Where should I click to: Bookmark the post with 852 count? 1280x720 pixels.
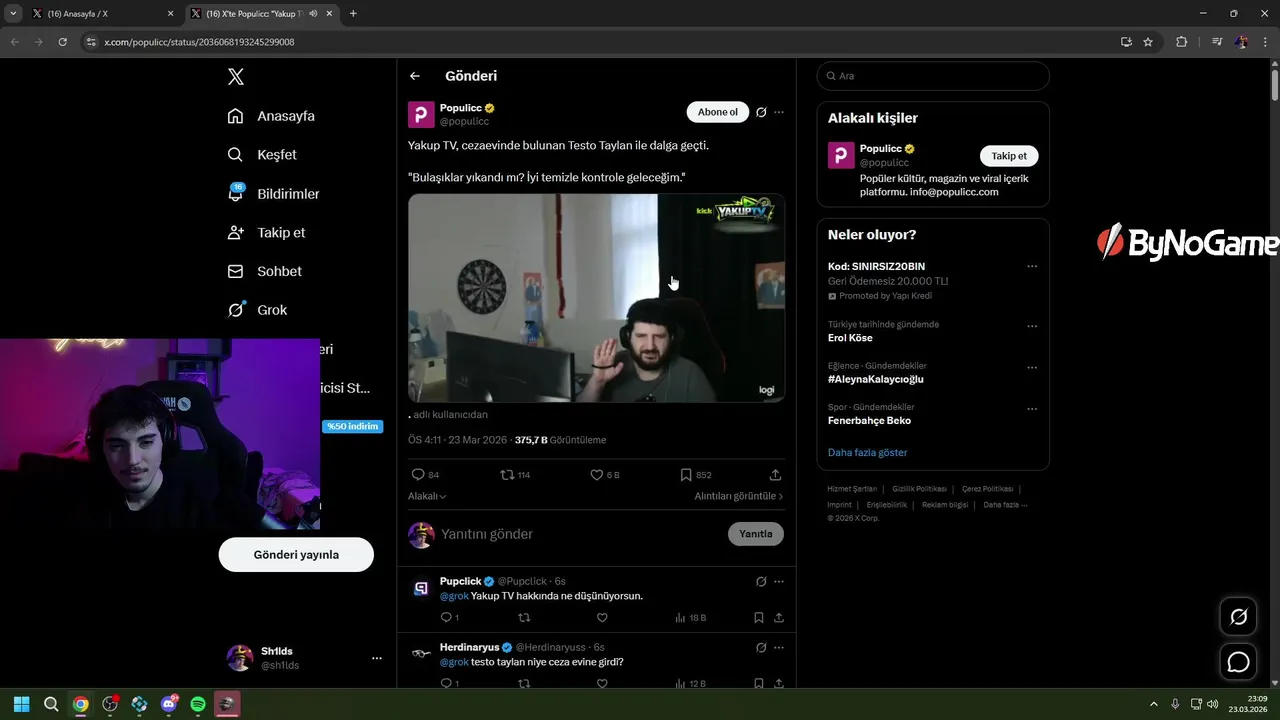pyautogui.click(x=695, y=475)
